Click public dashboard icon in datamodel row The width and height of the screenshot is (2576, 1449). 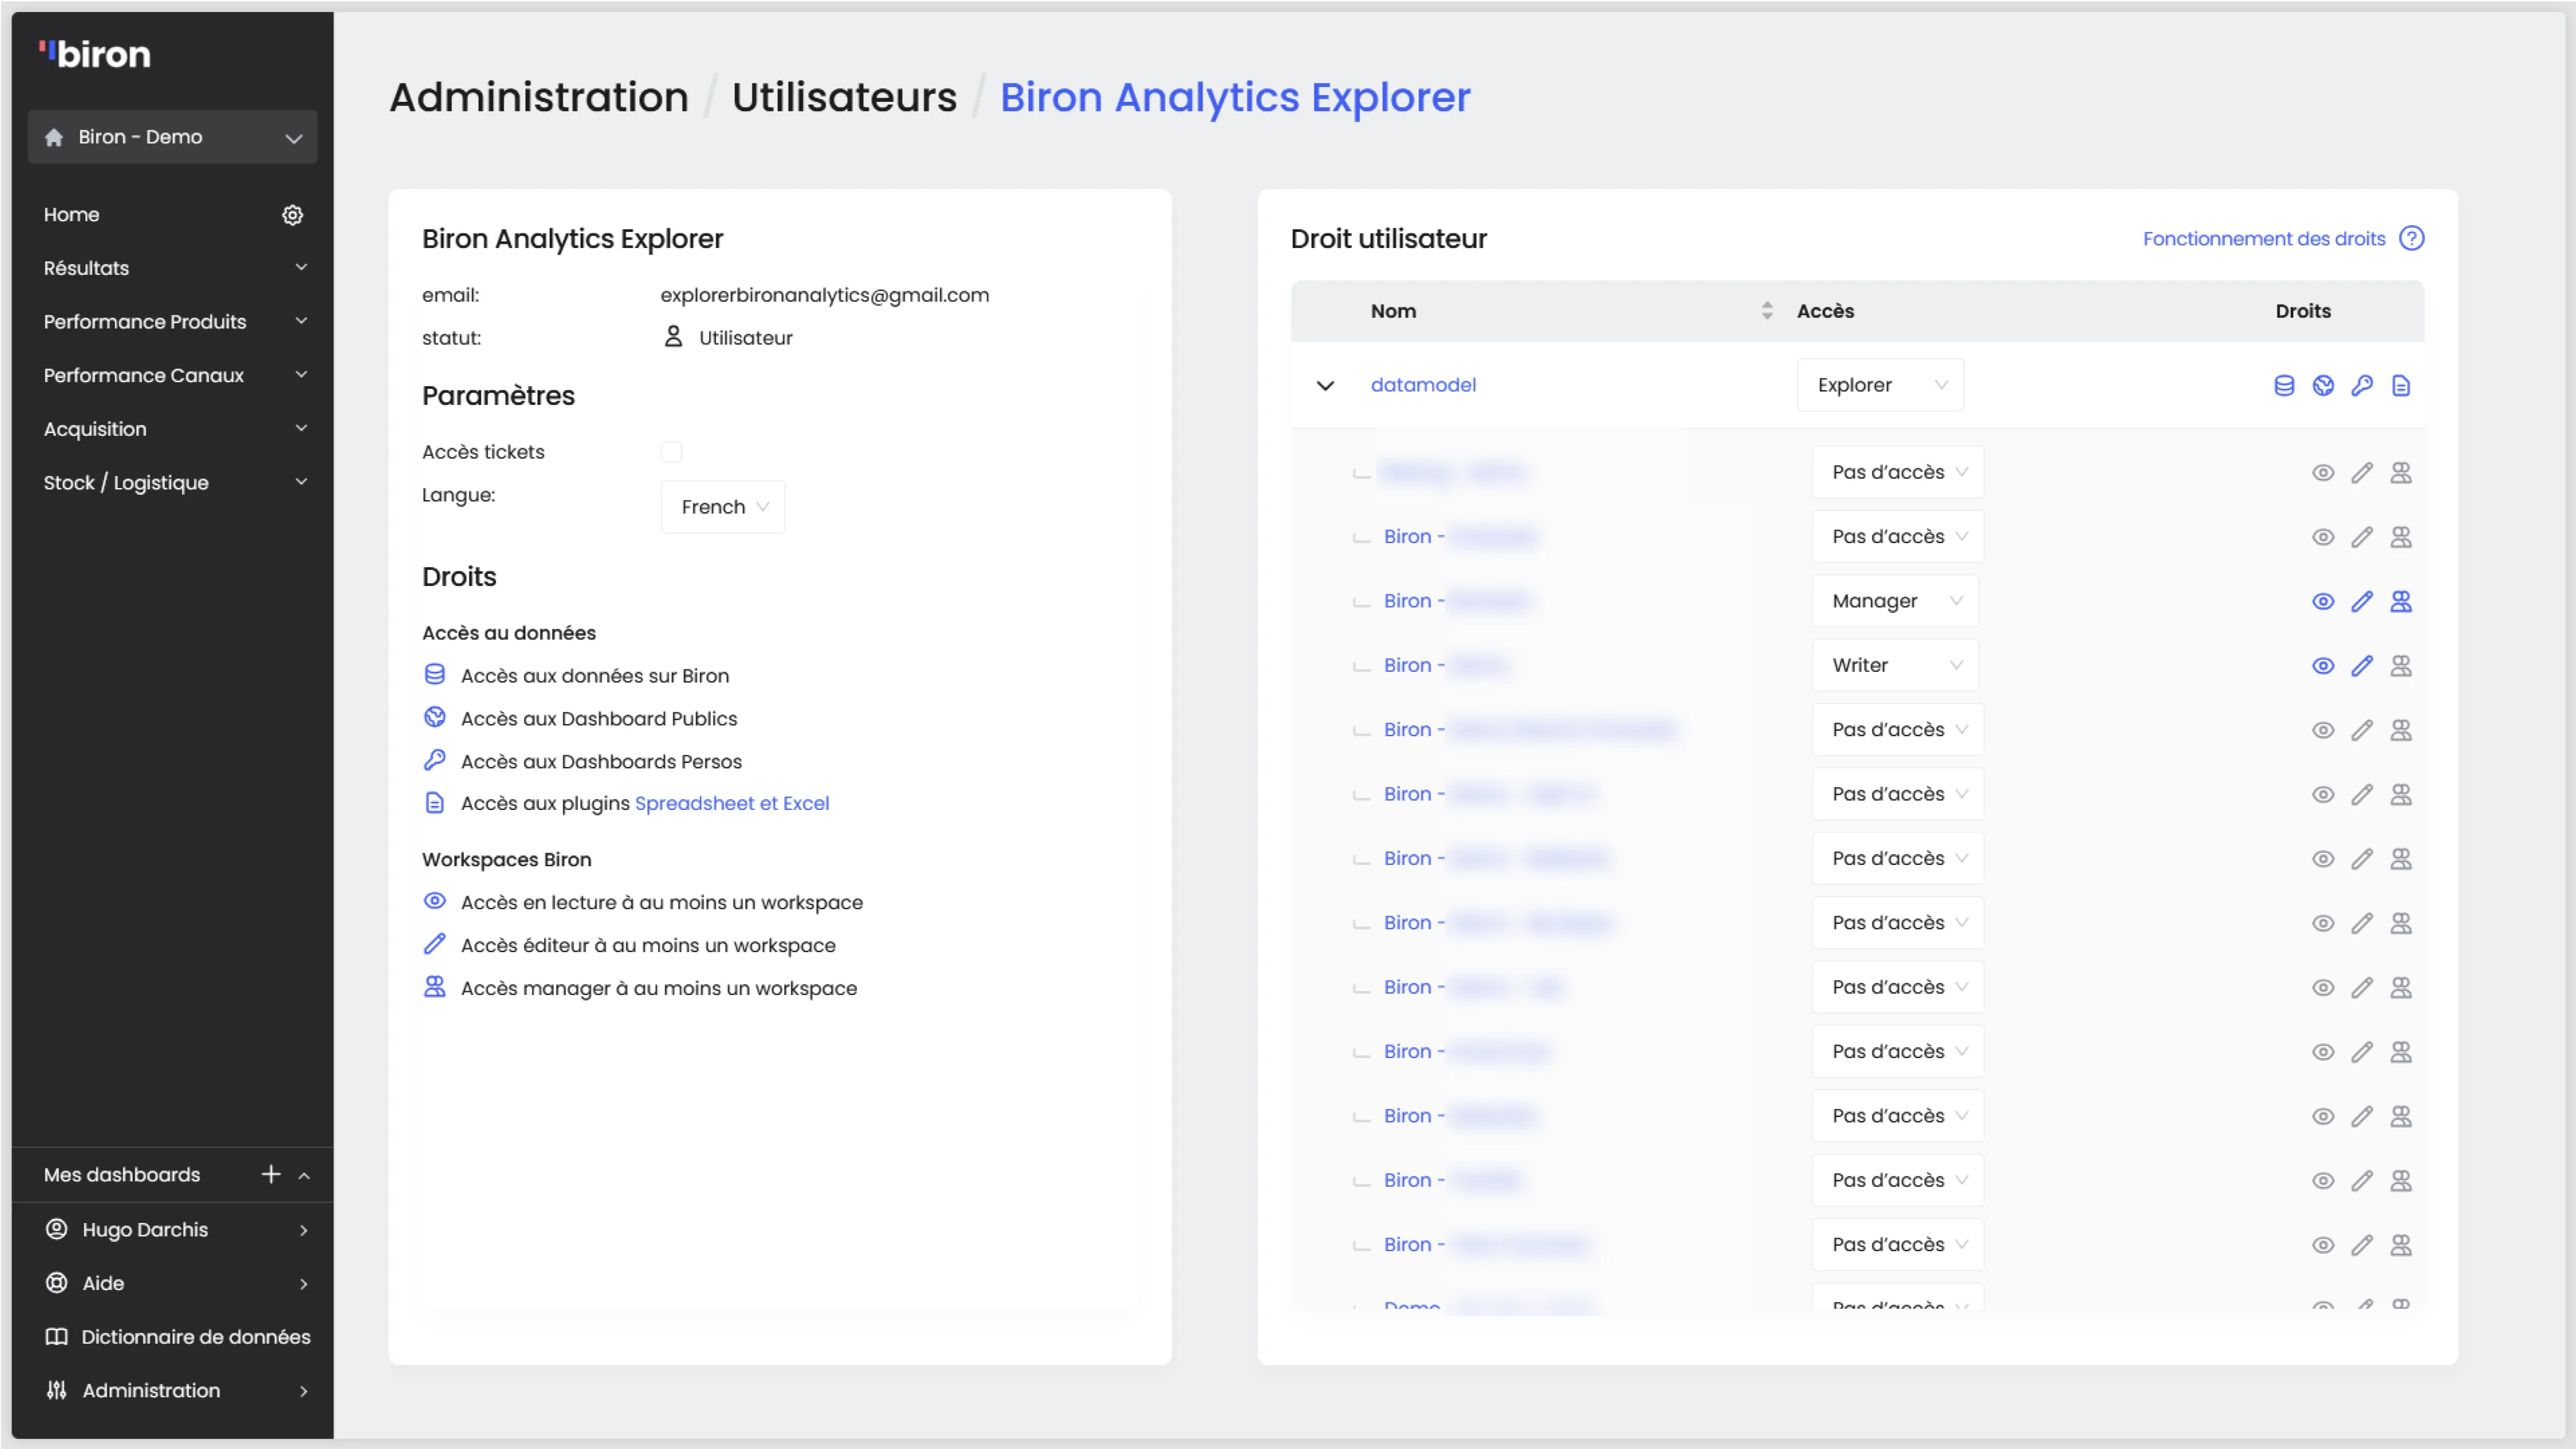[x=2323, y=386]
